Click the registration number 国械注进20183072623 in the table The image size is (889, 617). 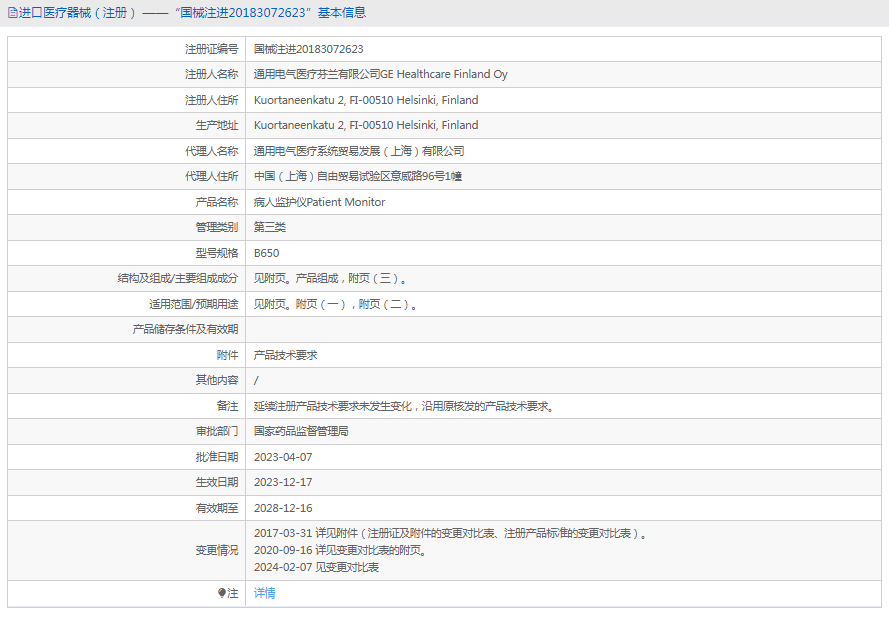click(x=308, y=49)
